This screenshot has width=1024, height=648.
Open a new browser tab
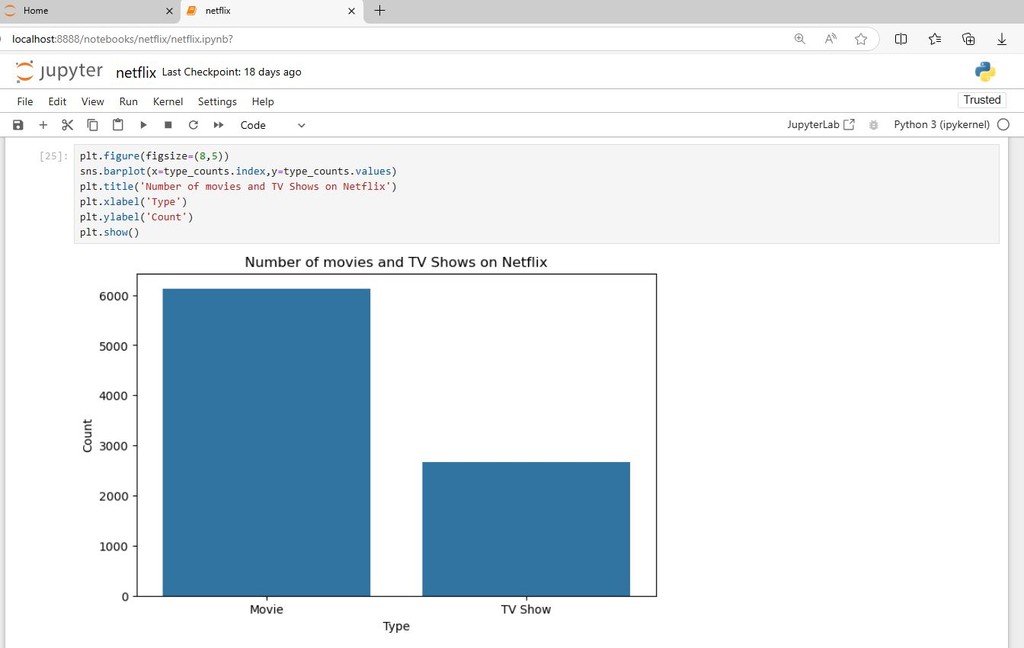[379, 10]
